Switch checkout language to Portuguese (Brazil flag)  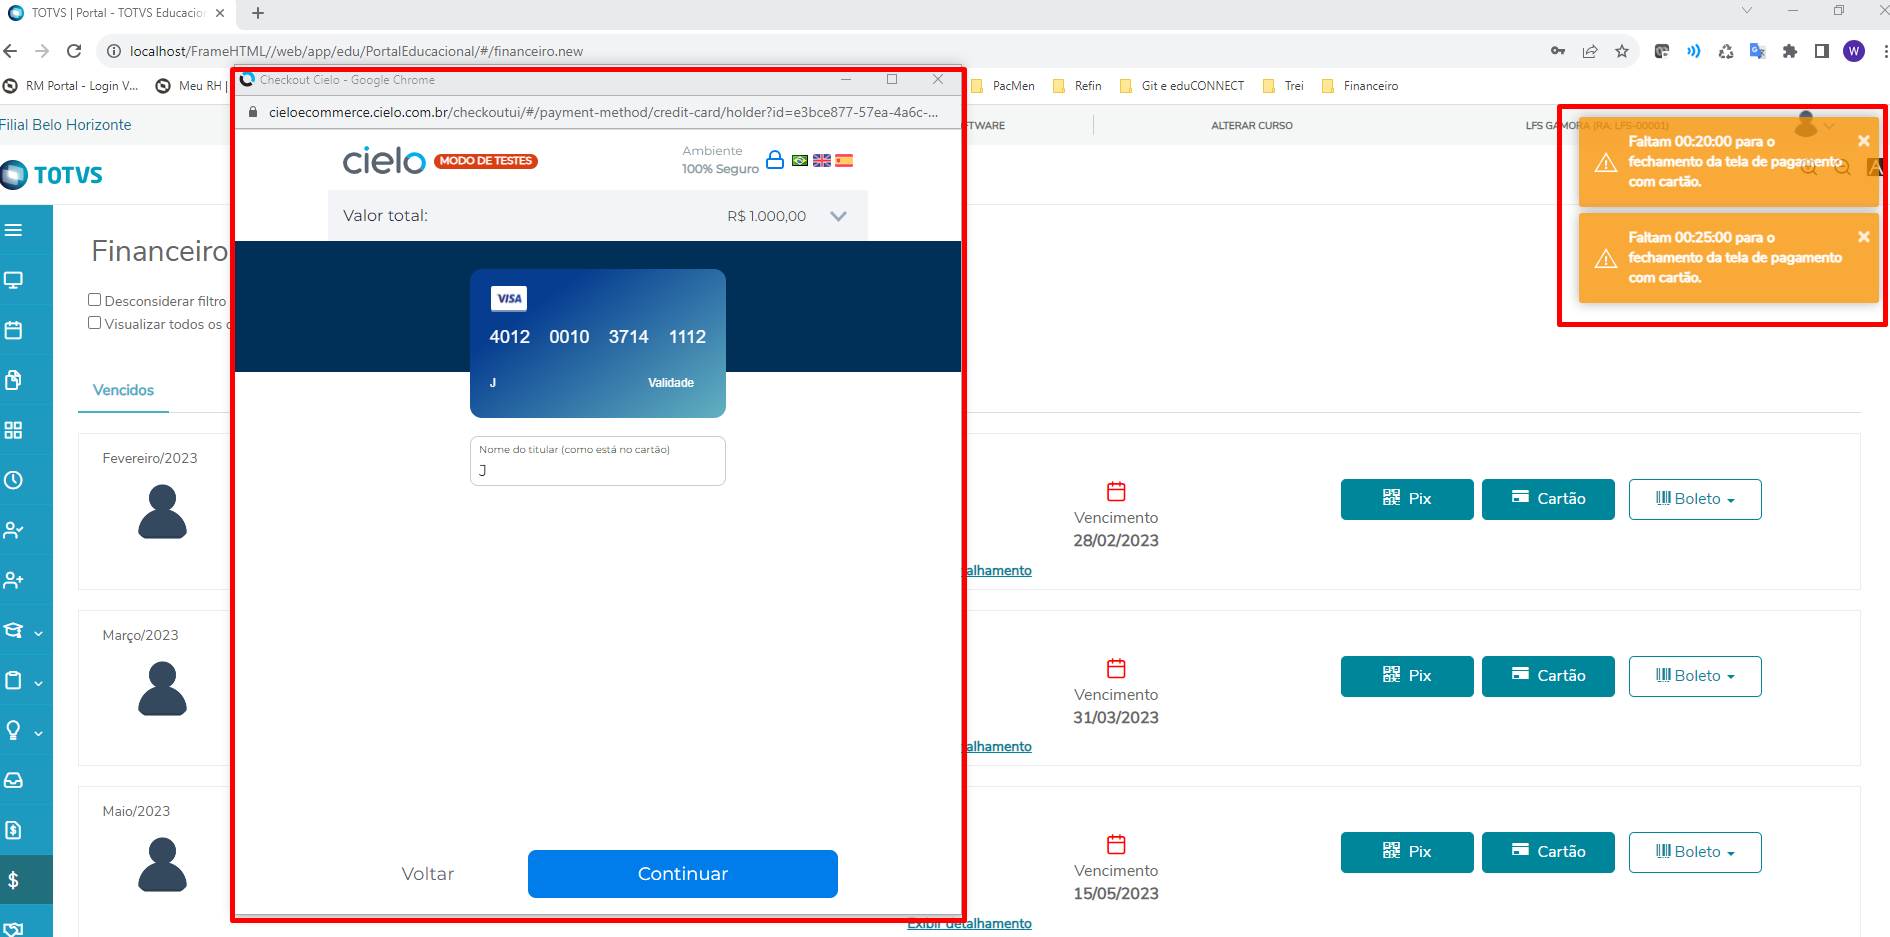[800, 160]
